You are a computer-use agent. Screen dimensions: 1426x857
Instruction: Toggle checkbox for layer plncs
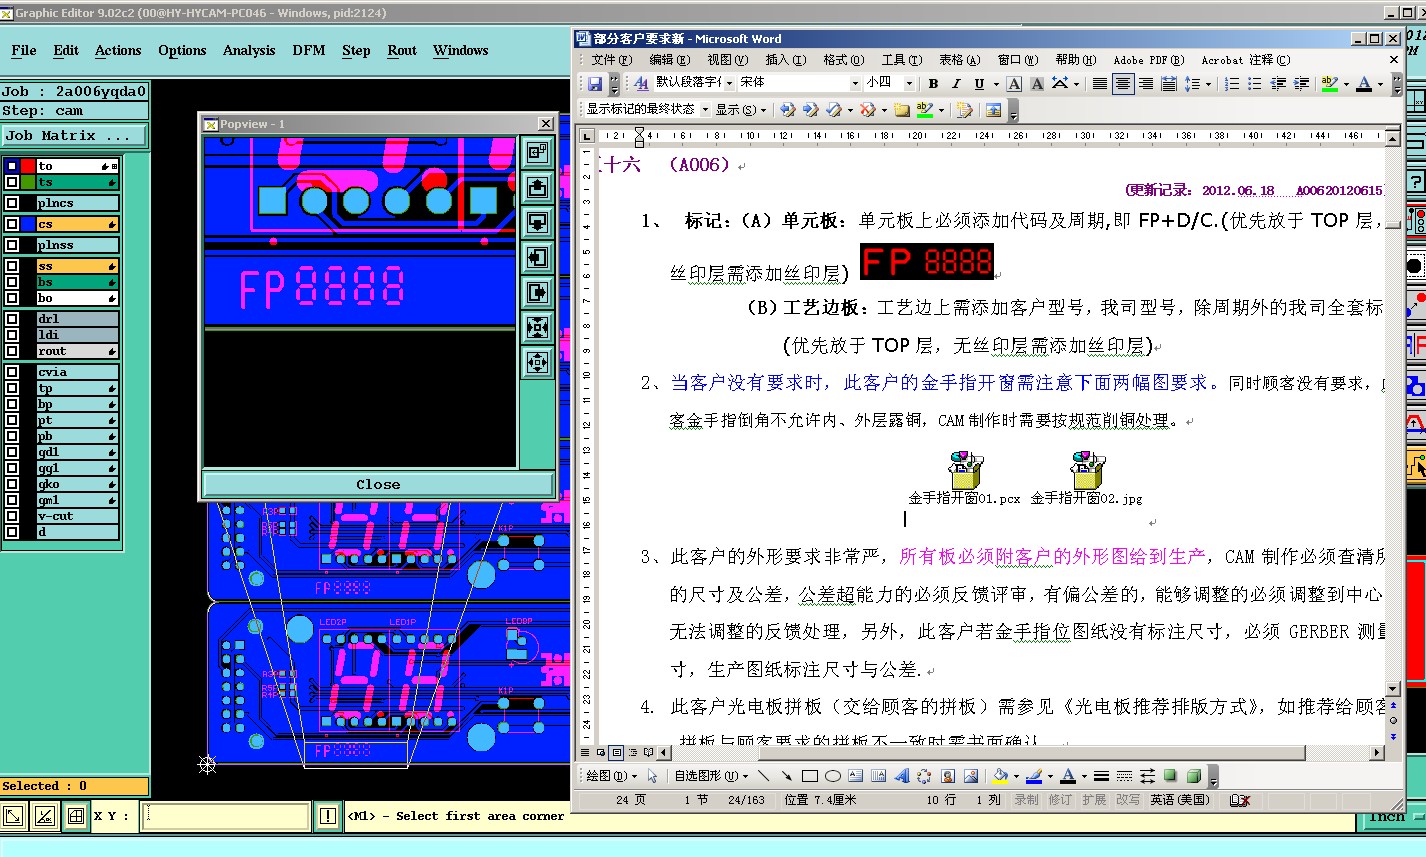pos(12,203)
